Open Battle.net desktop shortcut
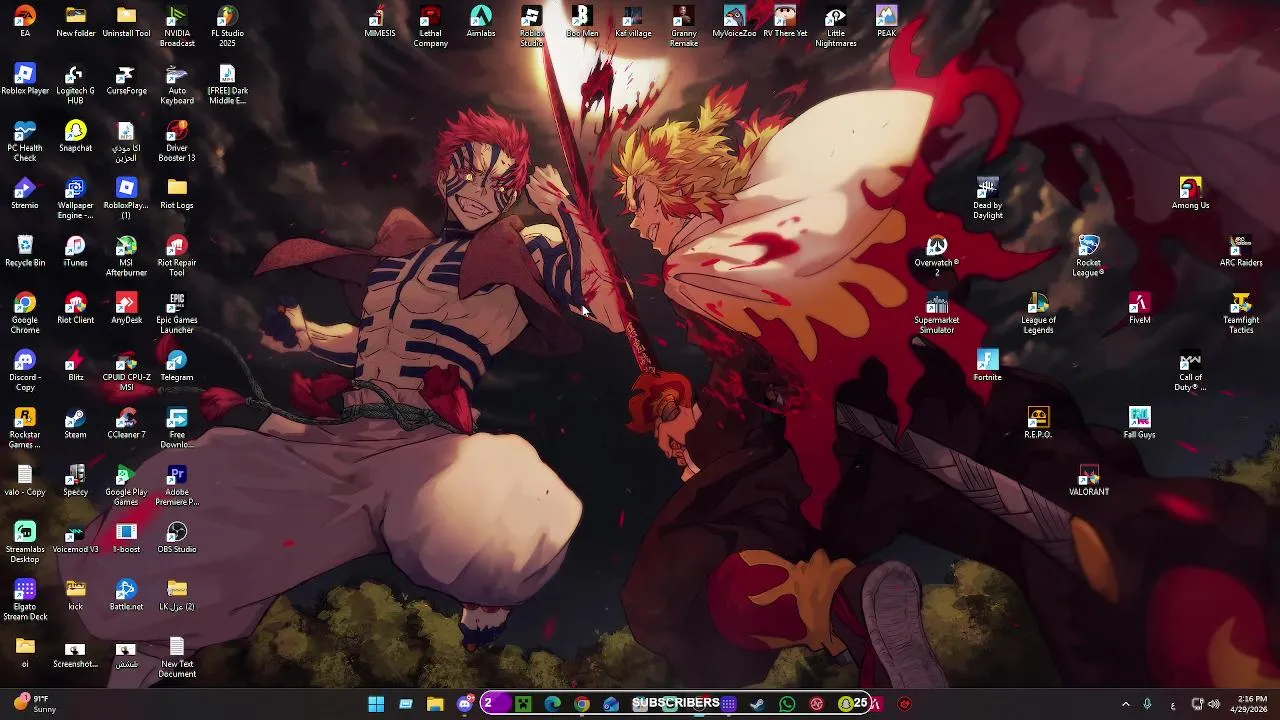1280x720 pixels. coord(126,595)
